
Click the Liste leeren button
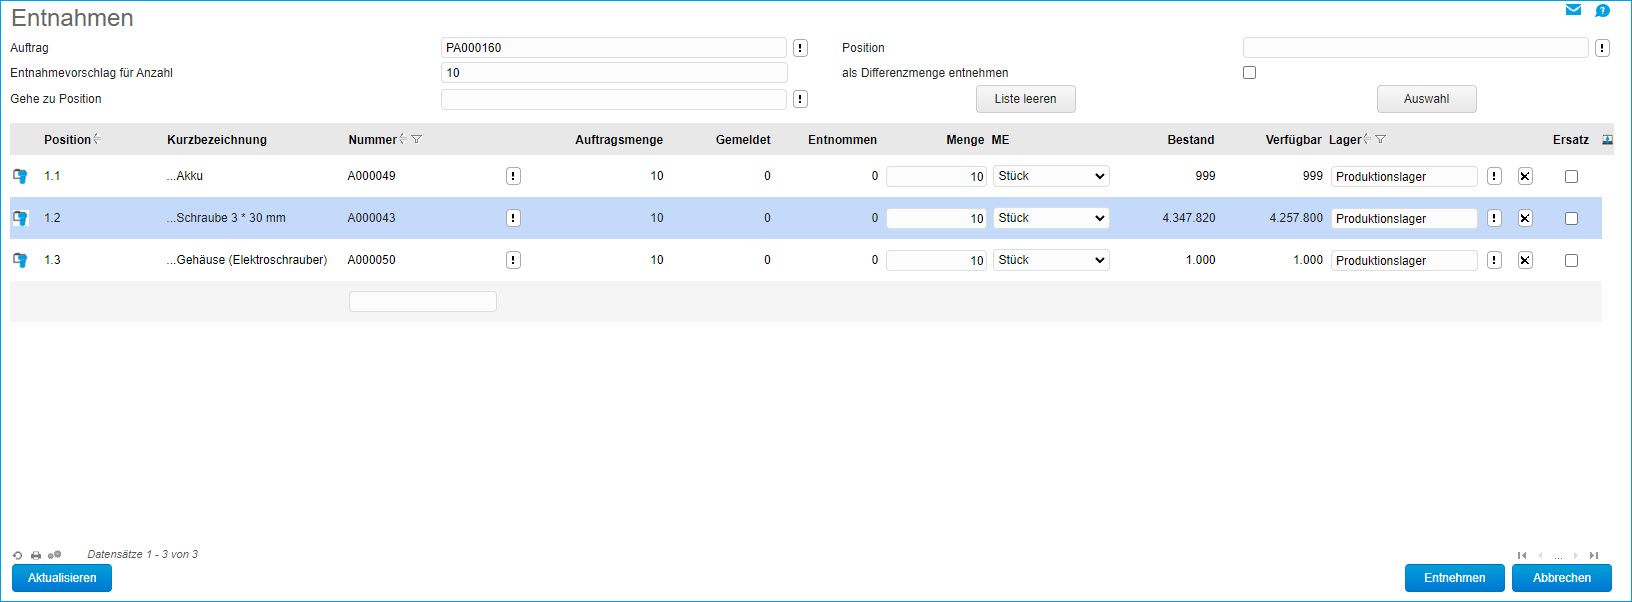pos(1025,99)
